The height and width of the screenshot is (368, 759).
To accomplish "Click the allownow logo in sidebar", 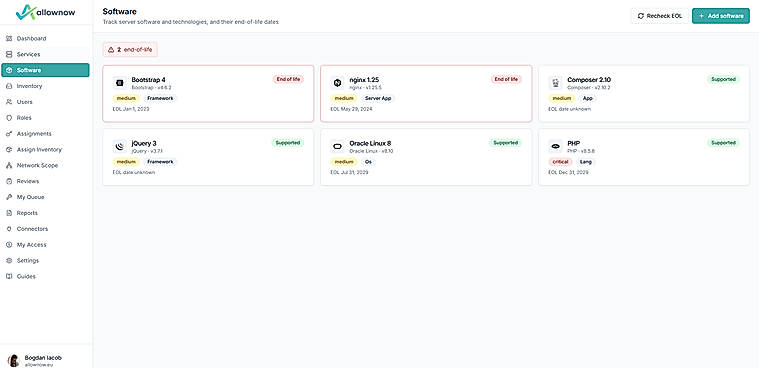I will point(46,12).
